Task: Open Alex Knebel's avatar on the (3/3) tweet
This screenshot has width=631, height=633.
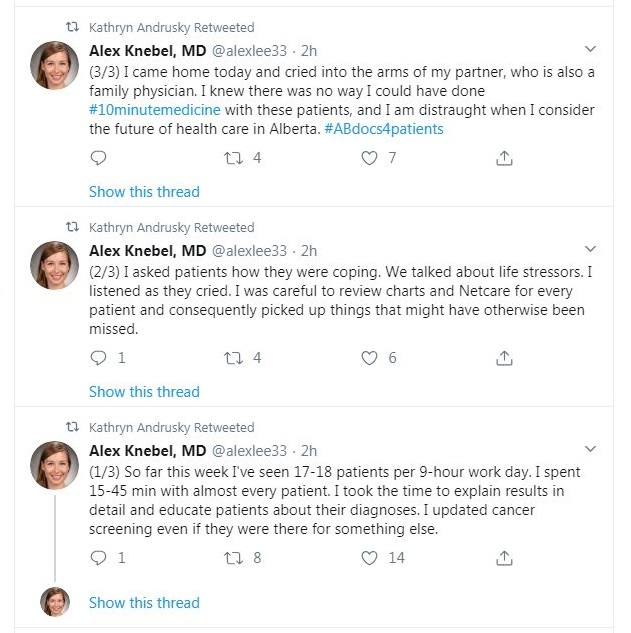Action: 55,66
